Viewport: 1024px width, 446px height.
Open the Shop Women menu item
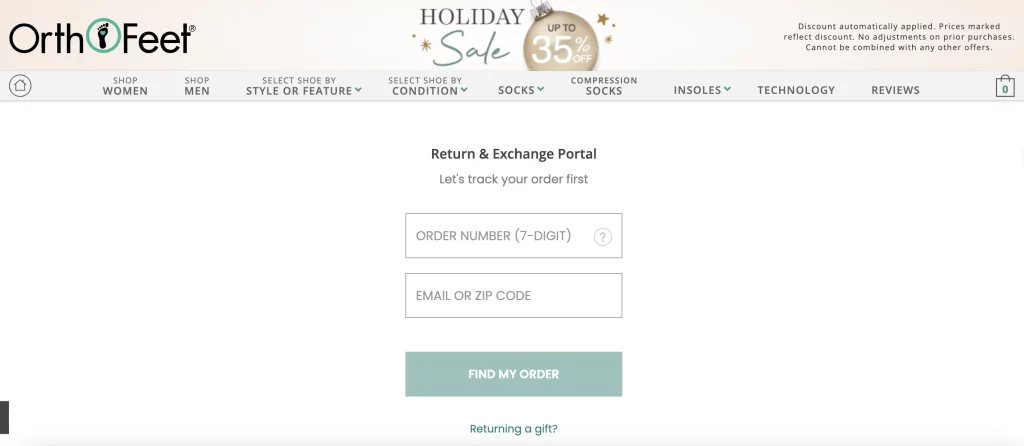(125, 86)
